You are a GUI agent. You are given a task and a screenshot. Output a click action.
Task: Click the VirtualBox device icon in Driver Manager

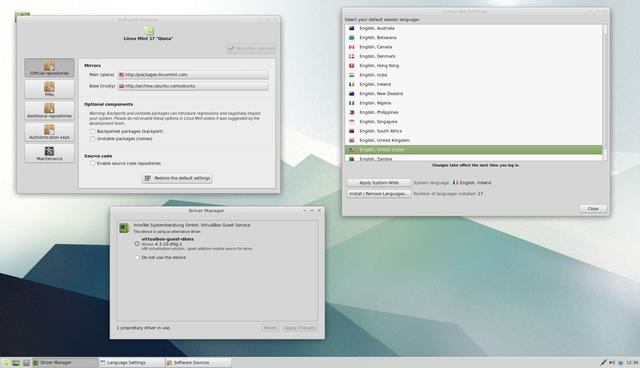(x=124, y=228)
